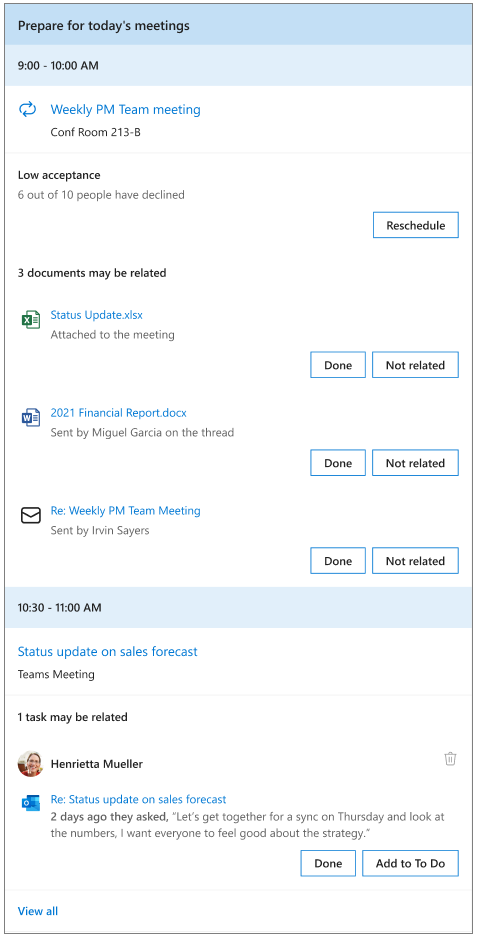This screenshot has width=480, height=939.
Task: Mark Status Update.xlsx as Not related
Action: coord(415,365)
